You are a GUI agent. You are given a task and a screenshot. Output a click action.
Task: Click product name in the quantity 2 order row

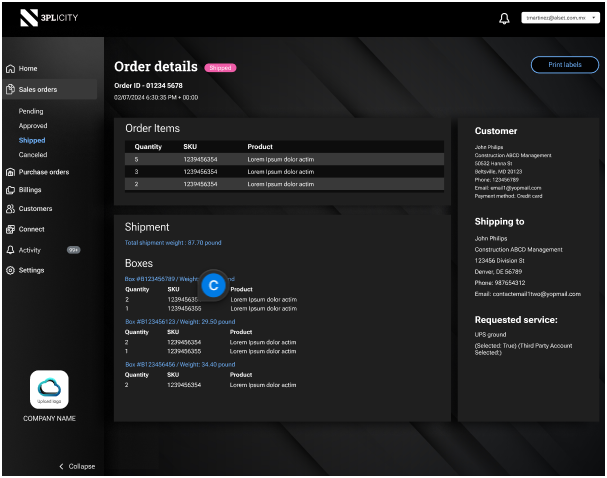[x=281, y=184]
